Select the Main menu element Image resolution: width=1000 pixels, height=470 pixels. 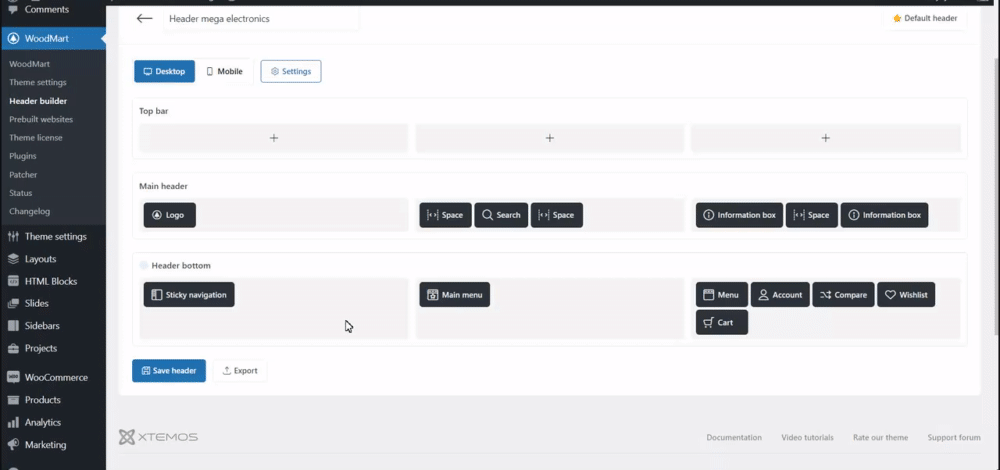(455, 295)
